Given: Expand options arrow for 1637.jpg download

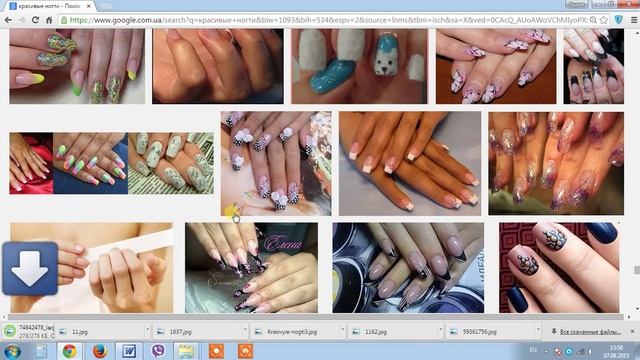Looking at the screenshot, I should [245, 329].
